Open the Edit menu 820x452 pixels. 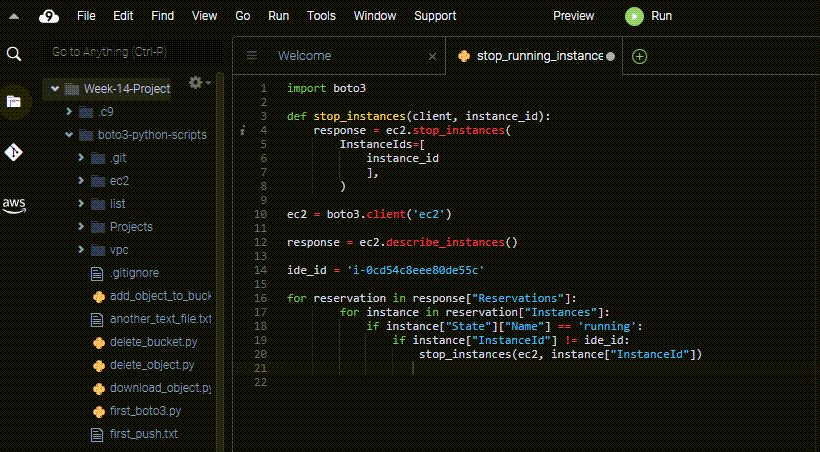point(123,16)
